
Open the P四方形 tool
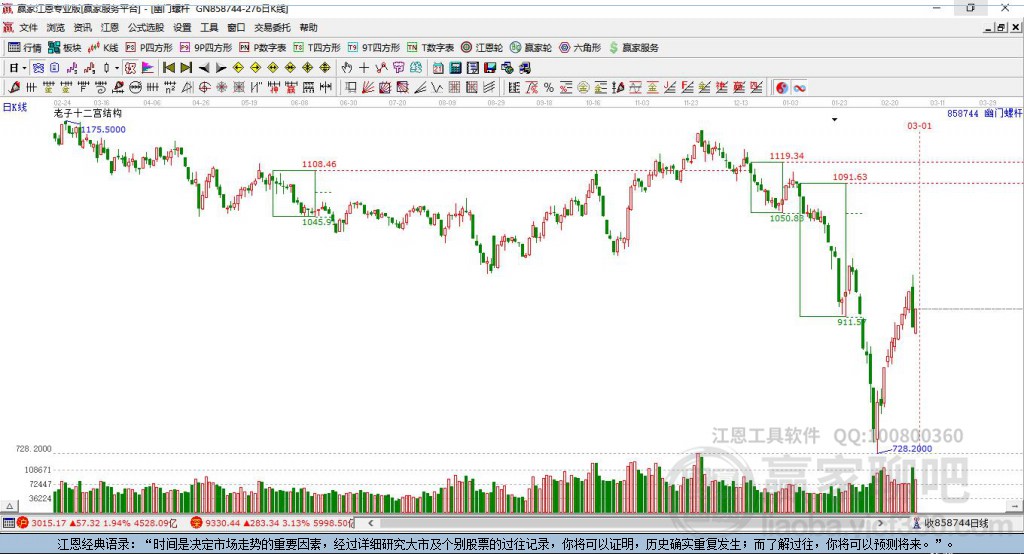149,48
